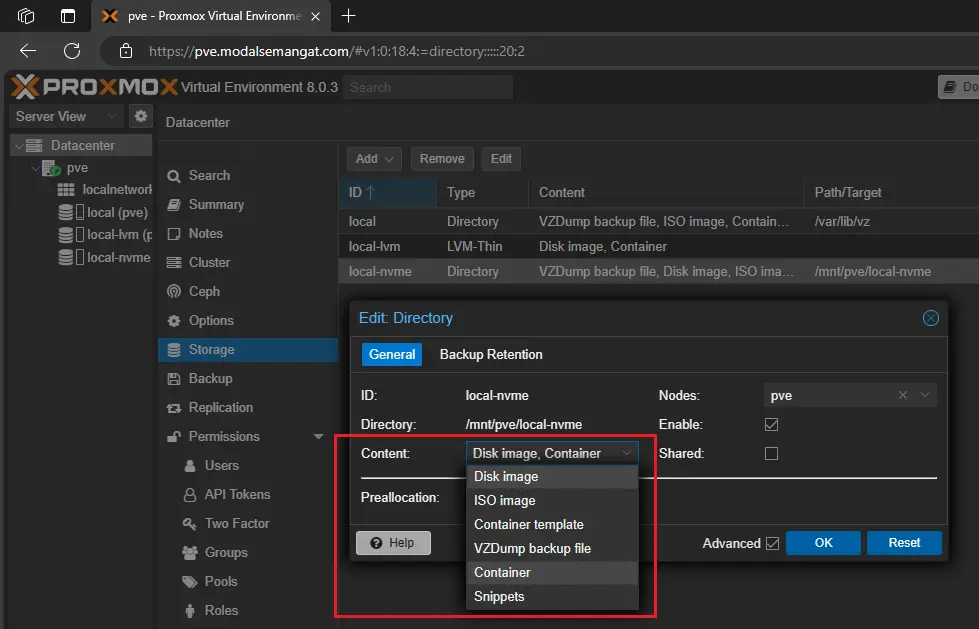979x629 pixels.
Task: Toggle the Advanced checkbox
Action: pyautogui.click(x=772, y=543)
